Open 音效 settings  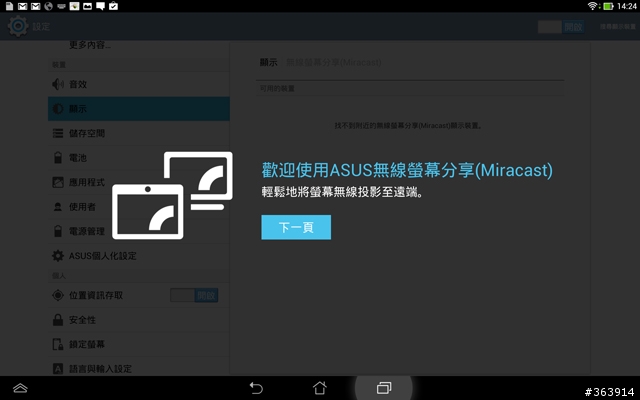tap(139, 84)
